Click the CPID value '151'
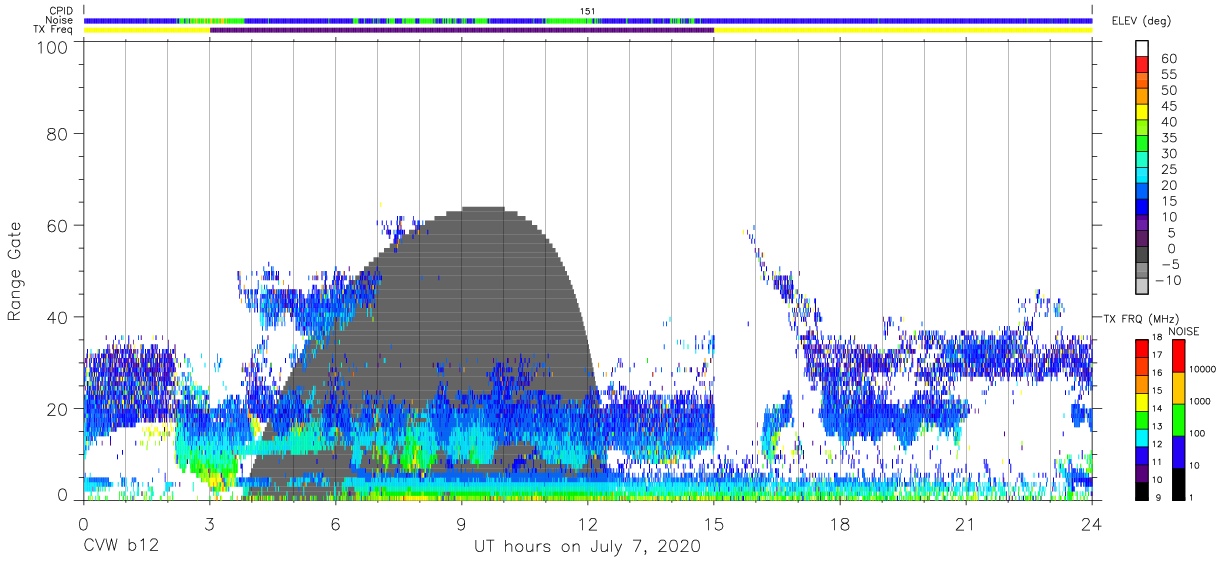This screenshot has width=1228, height=567. coord(588,11)
